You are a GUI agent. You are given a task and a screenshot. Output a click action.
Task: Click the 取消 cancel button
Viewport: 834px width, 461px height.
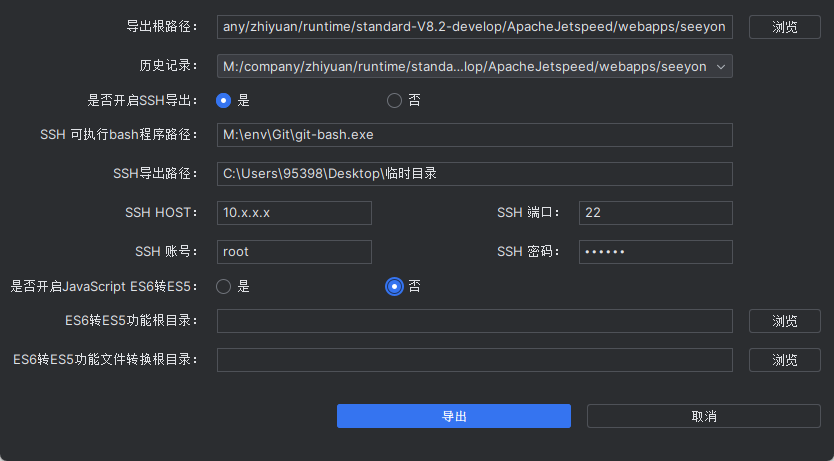point(703,416)
